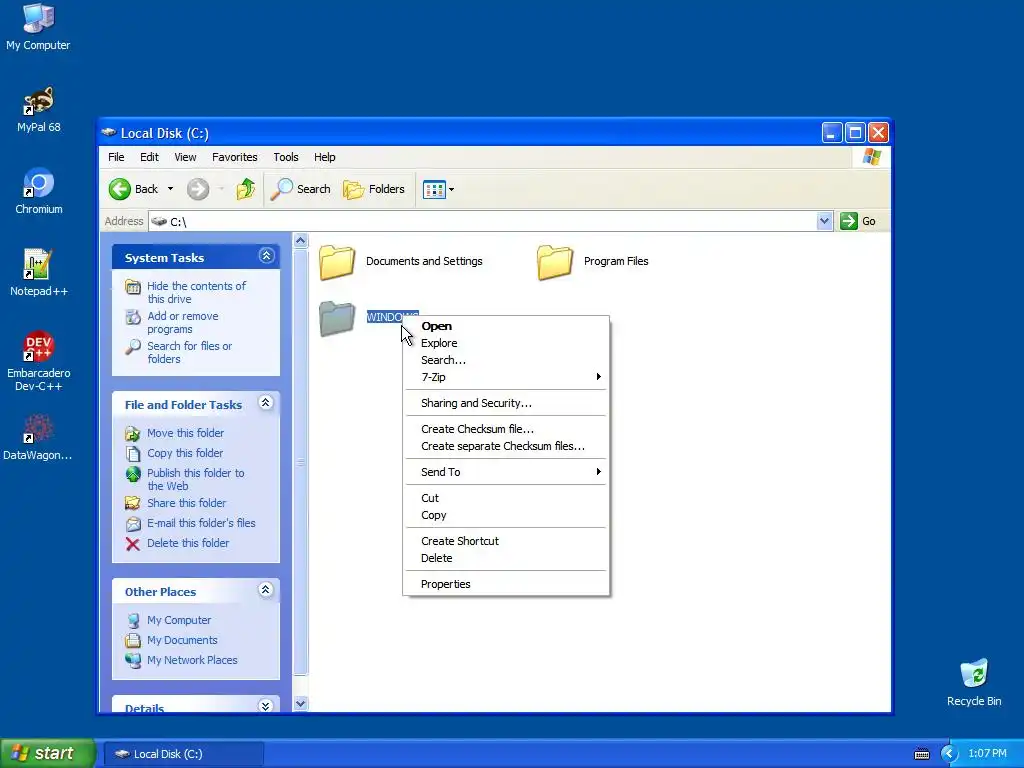Collapse File and Folder Tasks panel

pos(265,402)
